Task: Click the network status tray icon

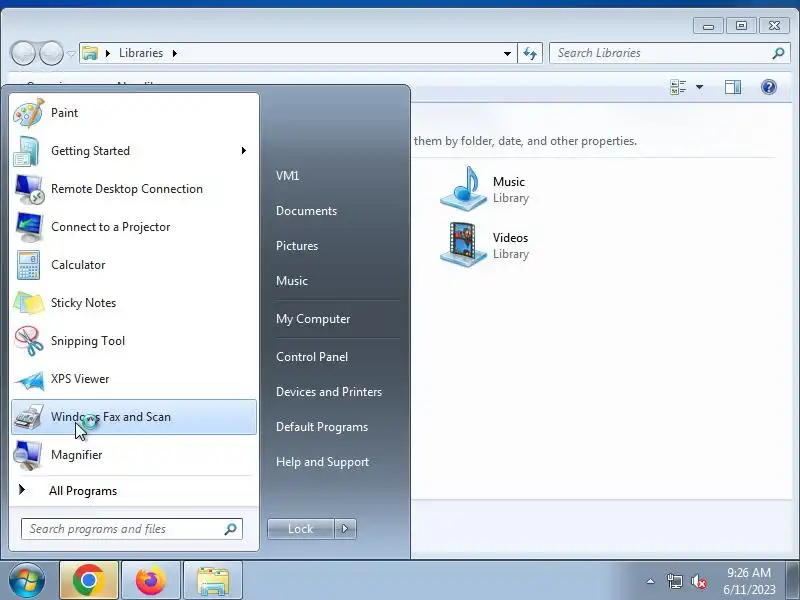Action: point(674,581)
